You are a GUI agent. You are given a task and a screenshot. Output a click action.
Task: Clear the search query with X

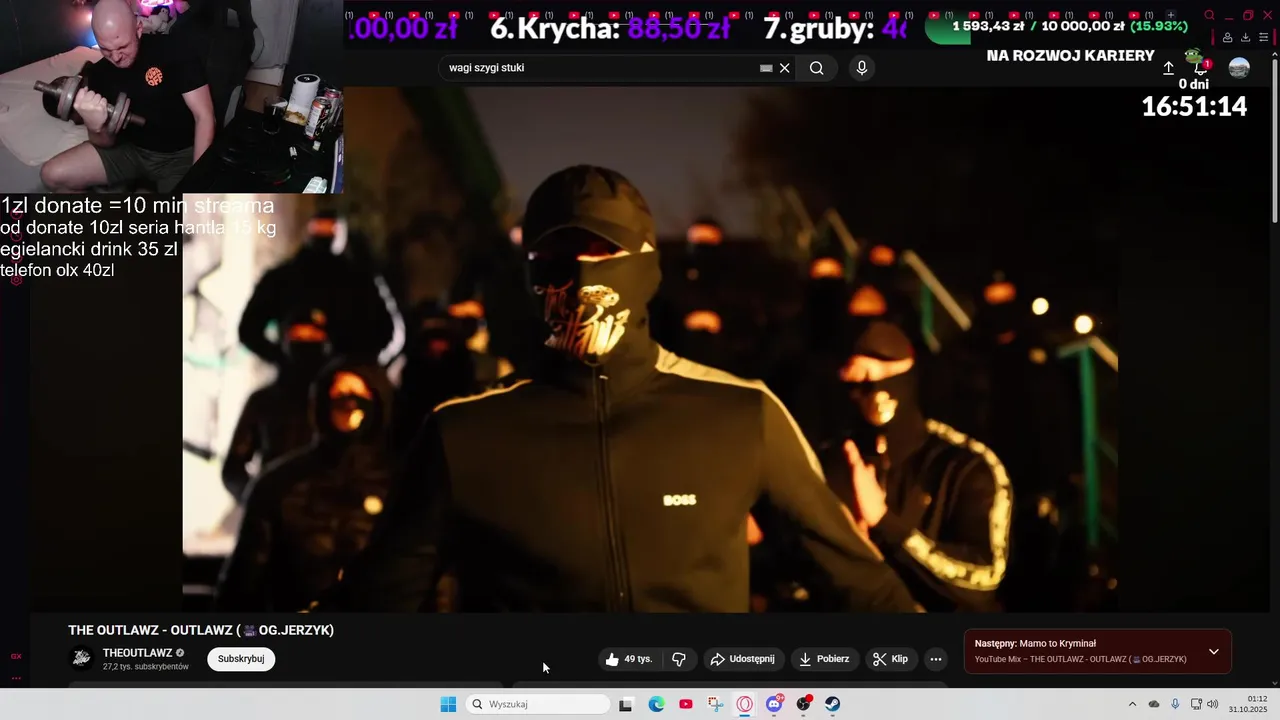coord(785,68)
